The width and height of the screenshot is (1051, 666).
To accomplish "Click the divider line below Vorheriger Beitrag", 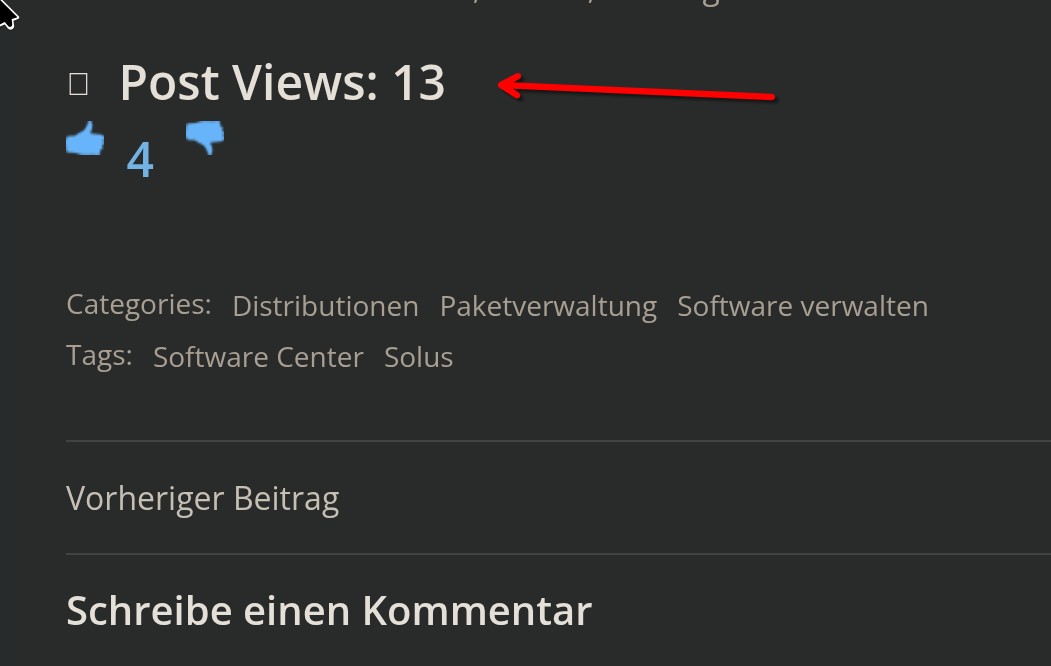I will (x=558, y=554).
